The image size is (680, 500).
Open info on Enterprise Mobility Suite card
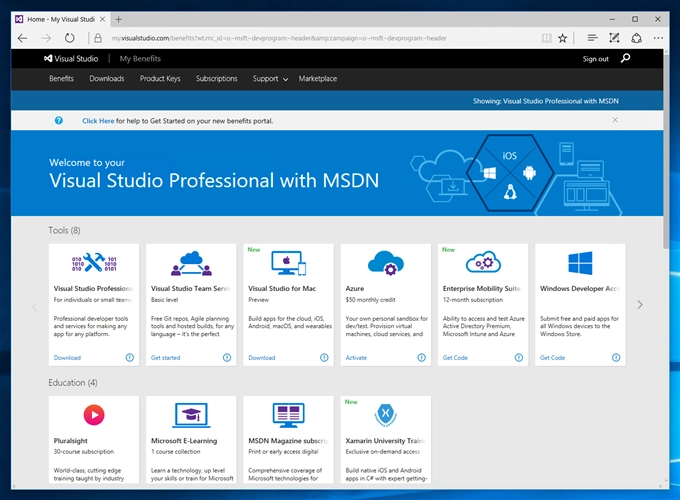[519, 357]
